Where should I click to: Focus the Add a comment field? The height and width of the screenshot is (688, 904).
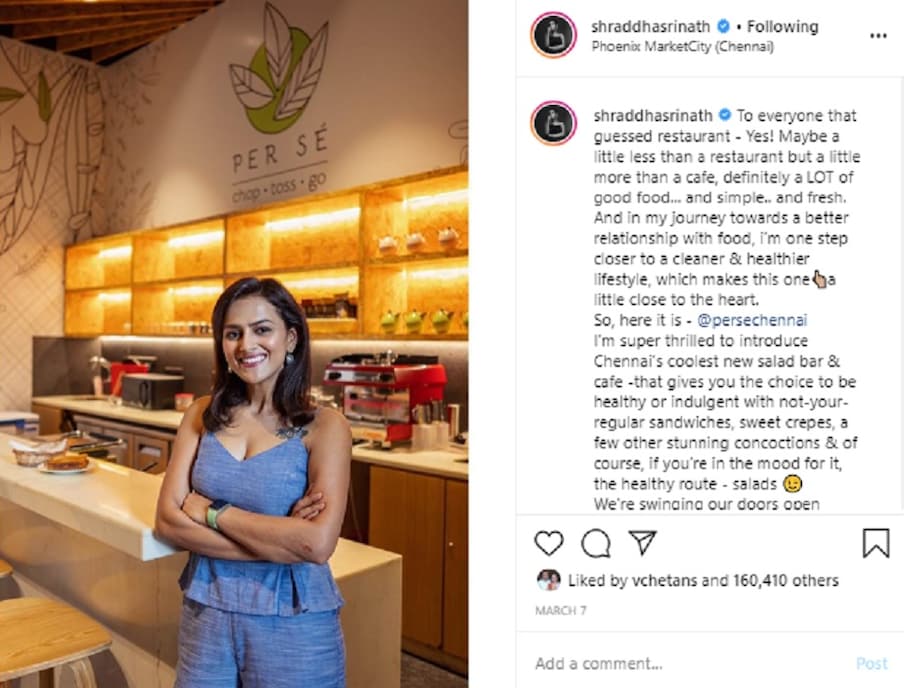click(x=686, y=664)
